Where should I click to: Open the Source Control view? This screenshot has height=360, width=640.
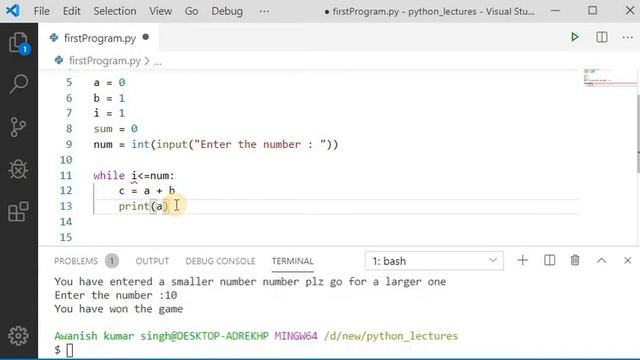[19, 127]
